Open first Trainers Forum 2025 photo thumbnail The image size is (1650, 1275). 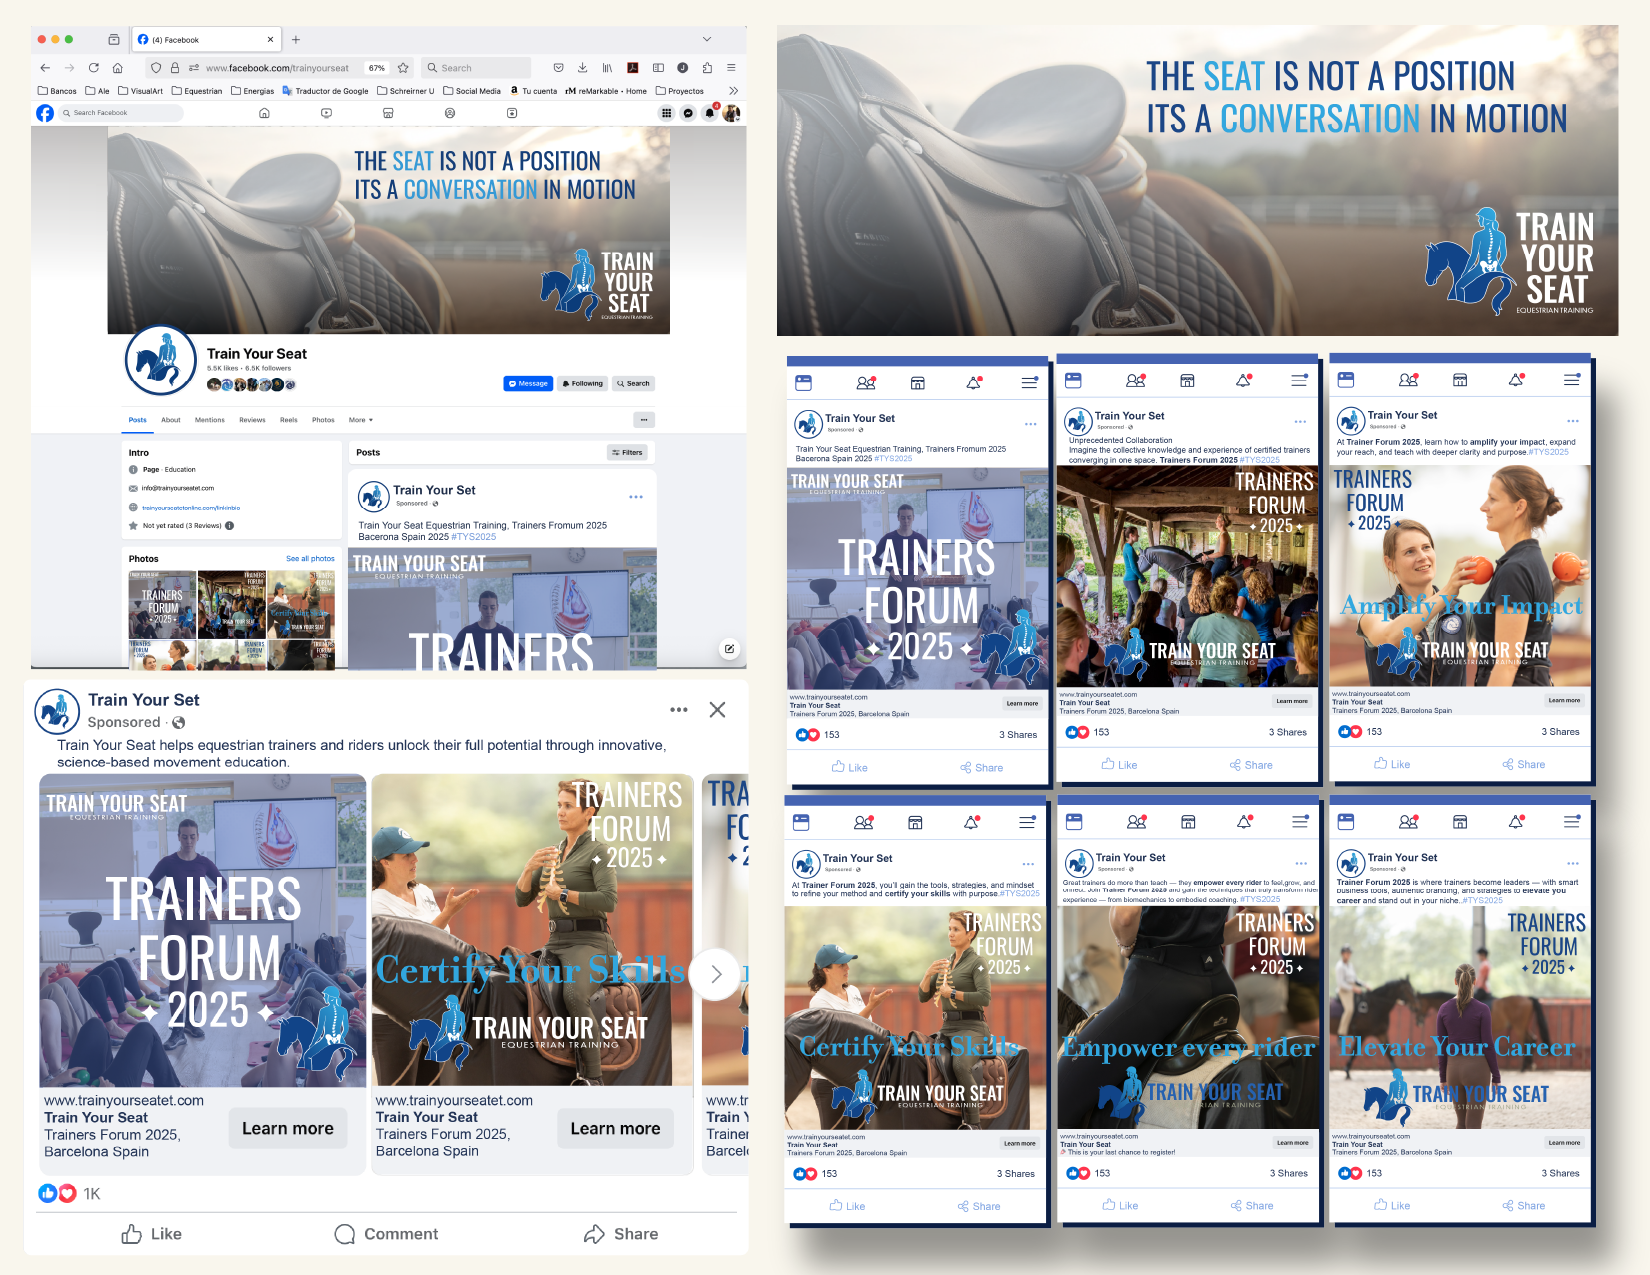coord(162,603)
